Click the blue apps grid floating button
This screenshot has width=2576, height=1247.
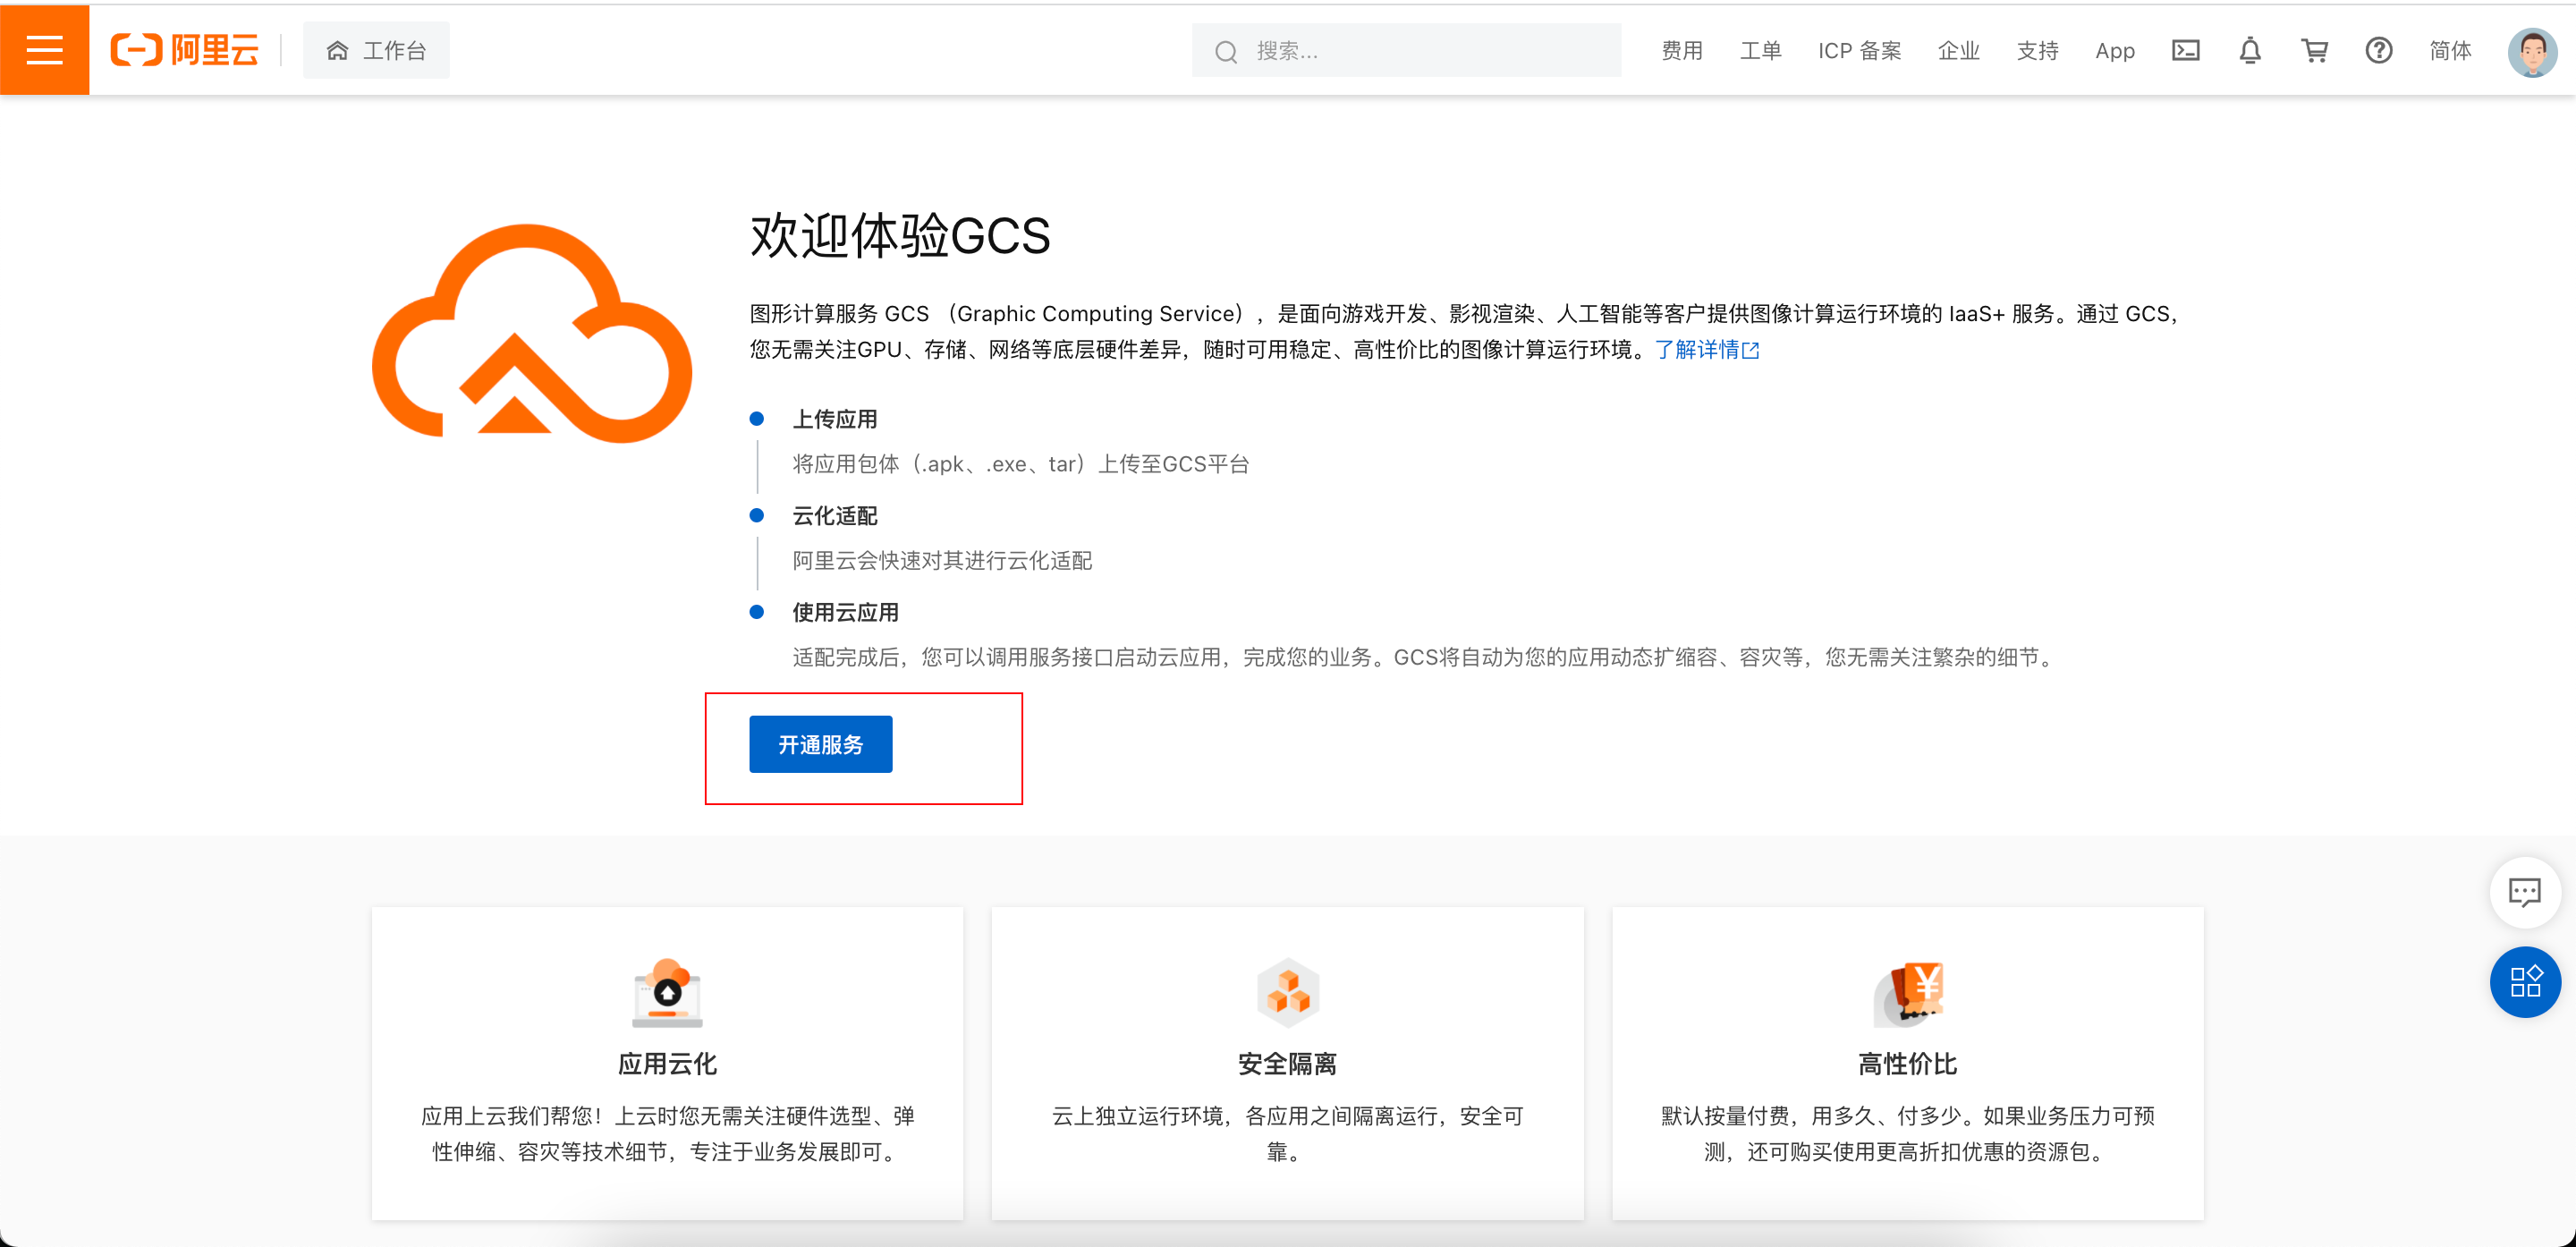click(x=2524, y=981)
